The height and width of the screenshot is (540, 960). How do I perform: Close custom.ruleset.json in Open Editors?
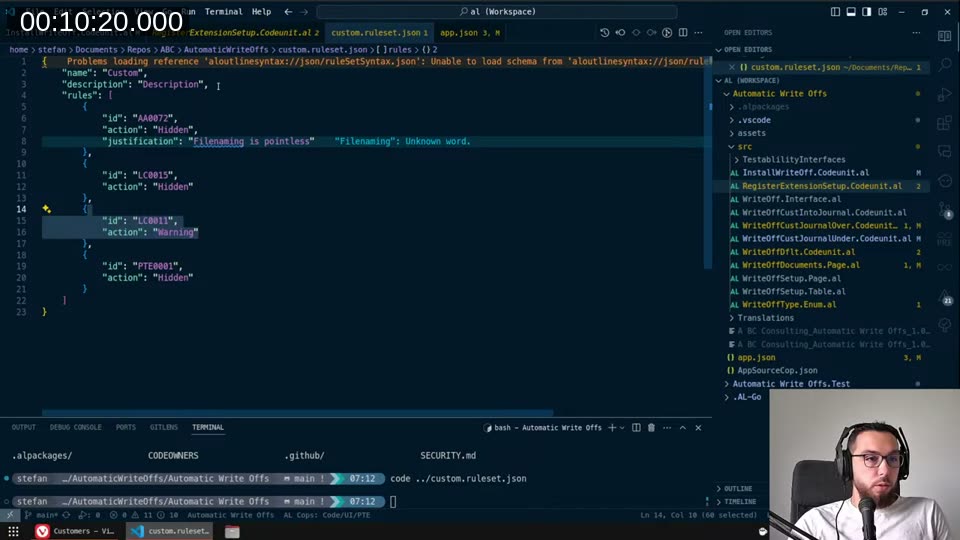[732, 67]
